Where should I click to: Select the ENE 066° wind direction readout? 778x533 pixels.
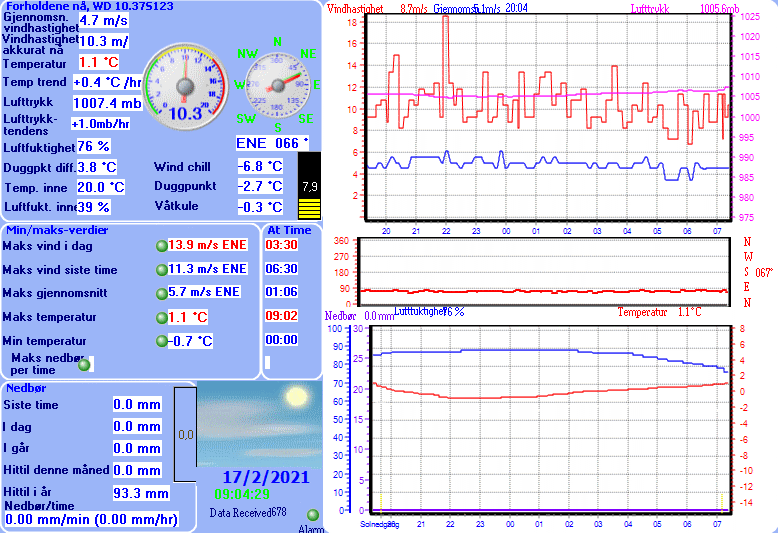point(272,143)
